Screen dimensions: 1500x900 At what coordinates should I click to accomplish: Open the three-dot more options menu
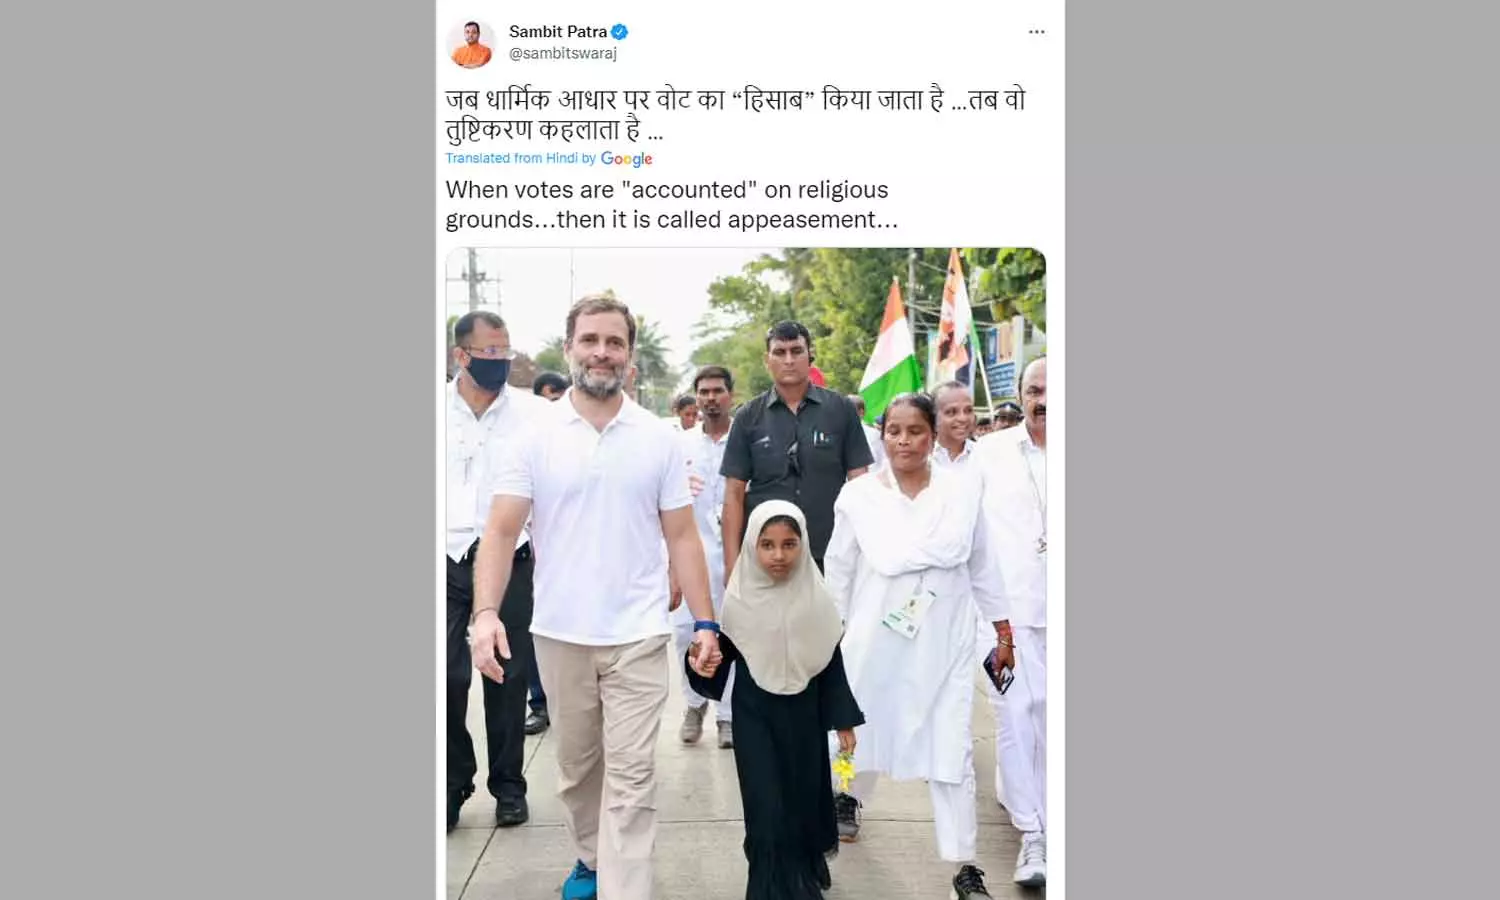coord(1036,32)
